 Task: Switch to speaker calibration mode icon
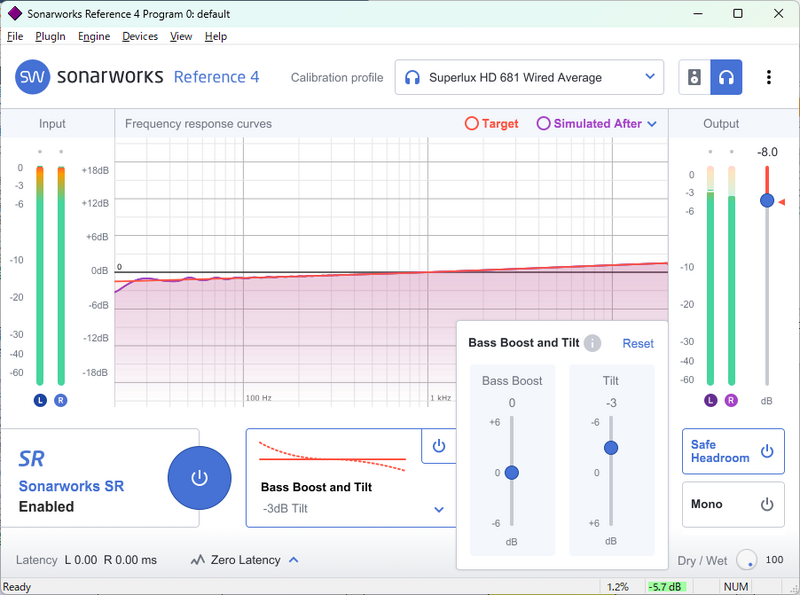click(x=694, y=77)
